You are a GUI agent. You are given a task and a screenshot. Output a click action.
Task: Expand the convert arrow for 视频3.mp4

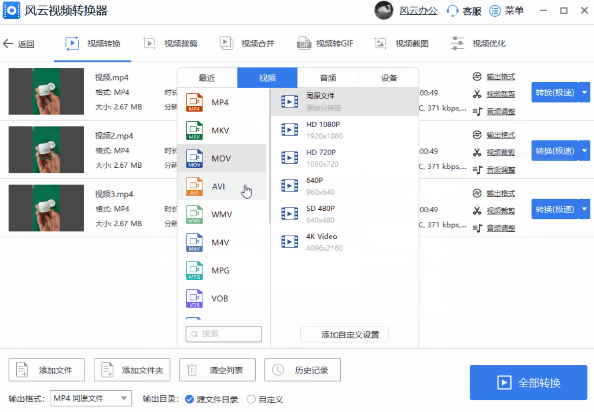585,209
